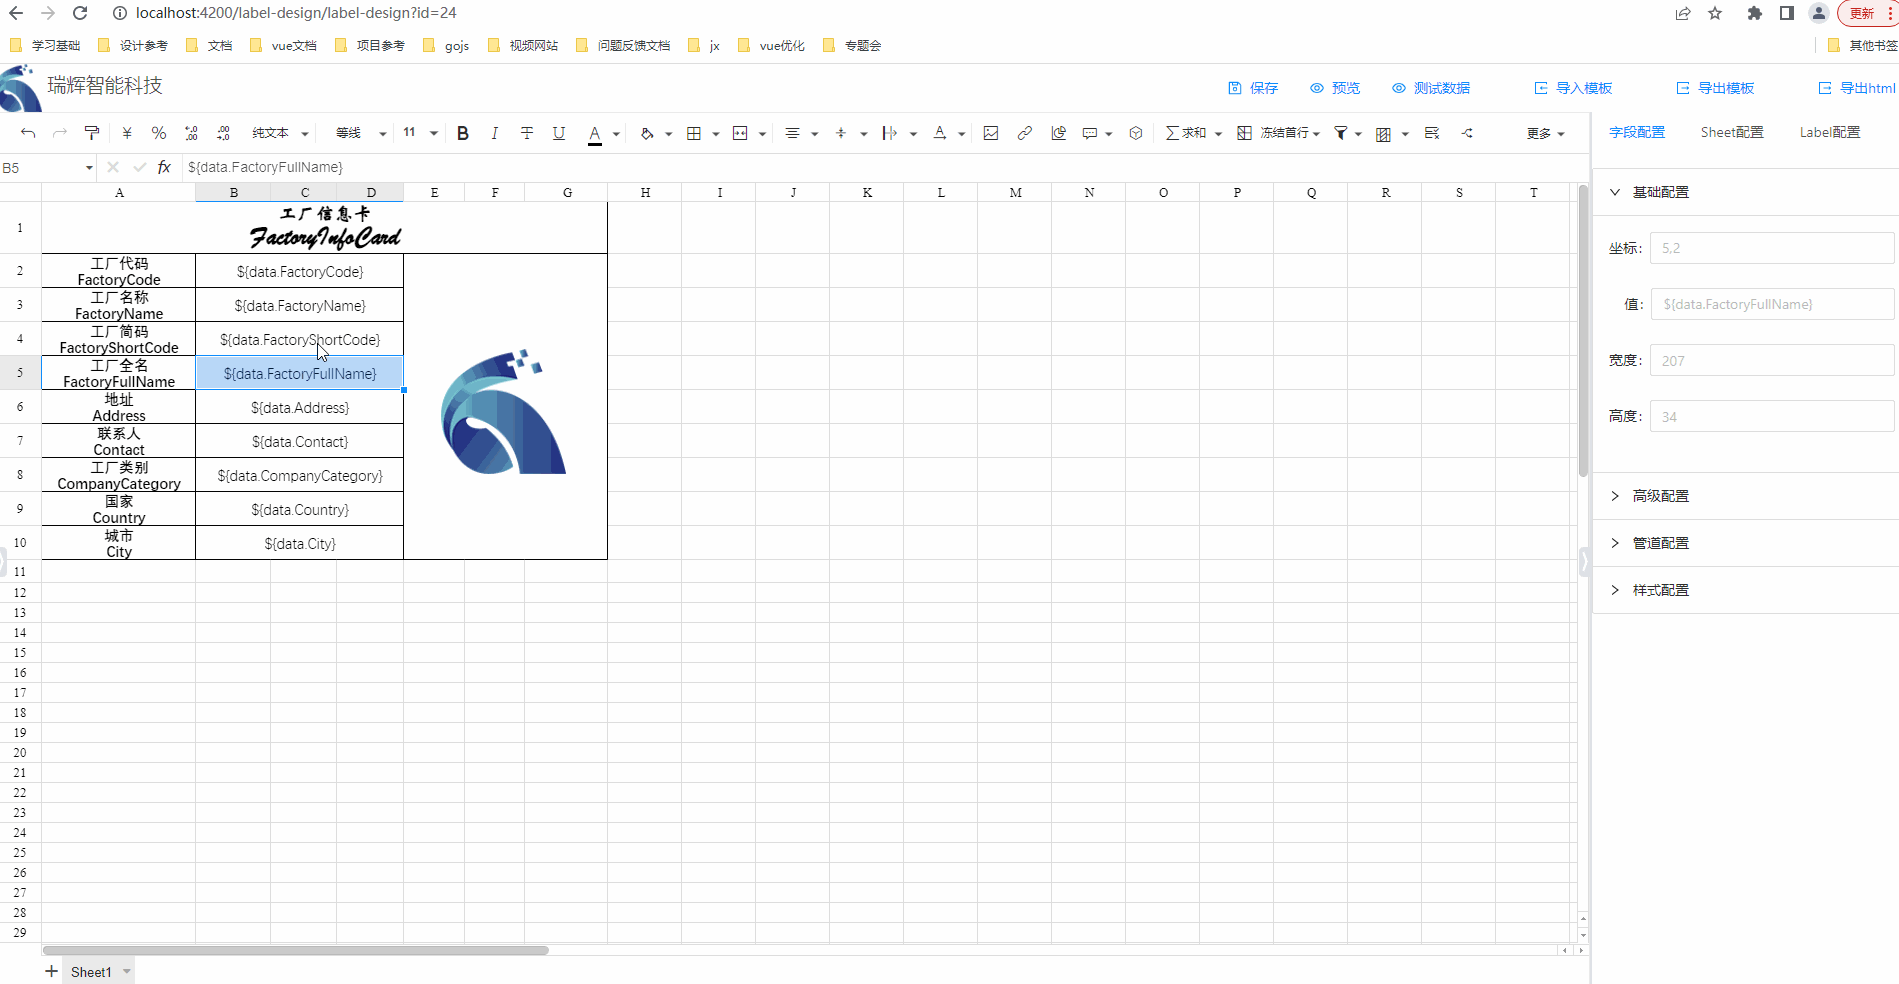Click 预览 preview button
1899x984 pixels.
[1335, 88]
